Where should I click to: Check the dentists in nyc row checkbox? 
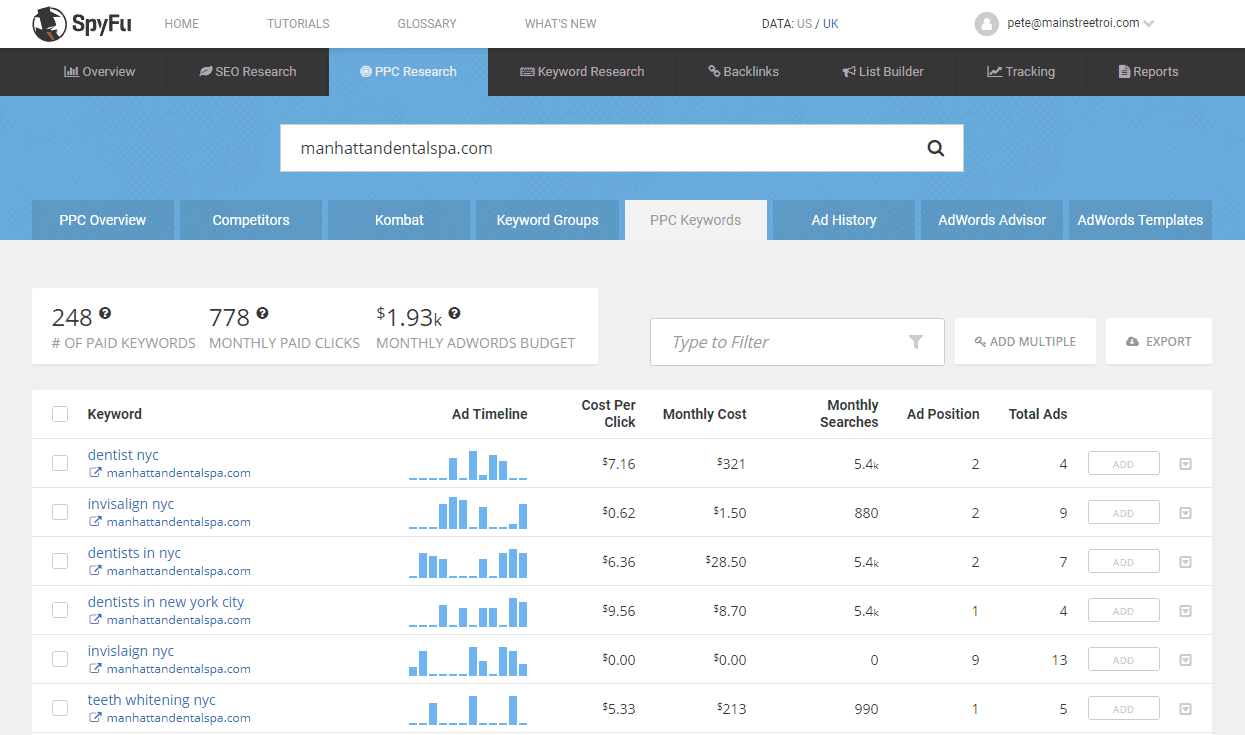click(x=60, y=561)
